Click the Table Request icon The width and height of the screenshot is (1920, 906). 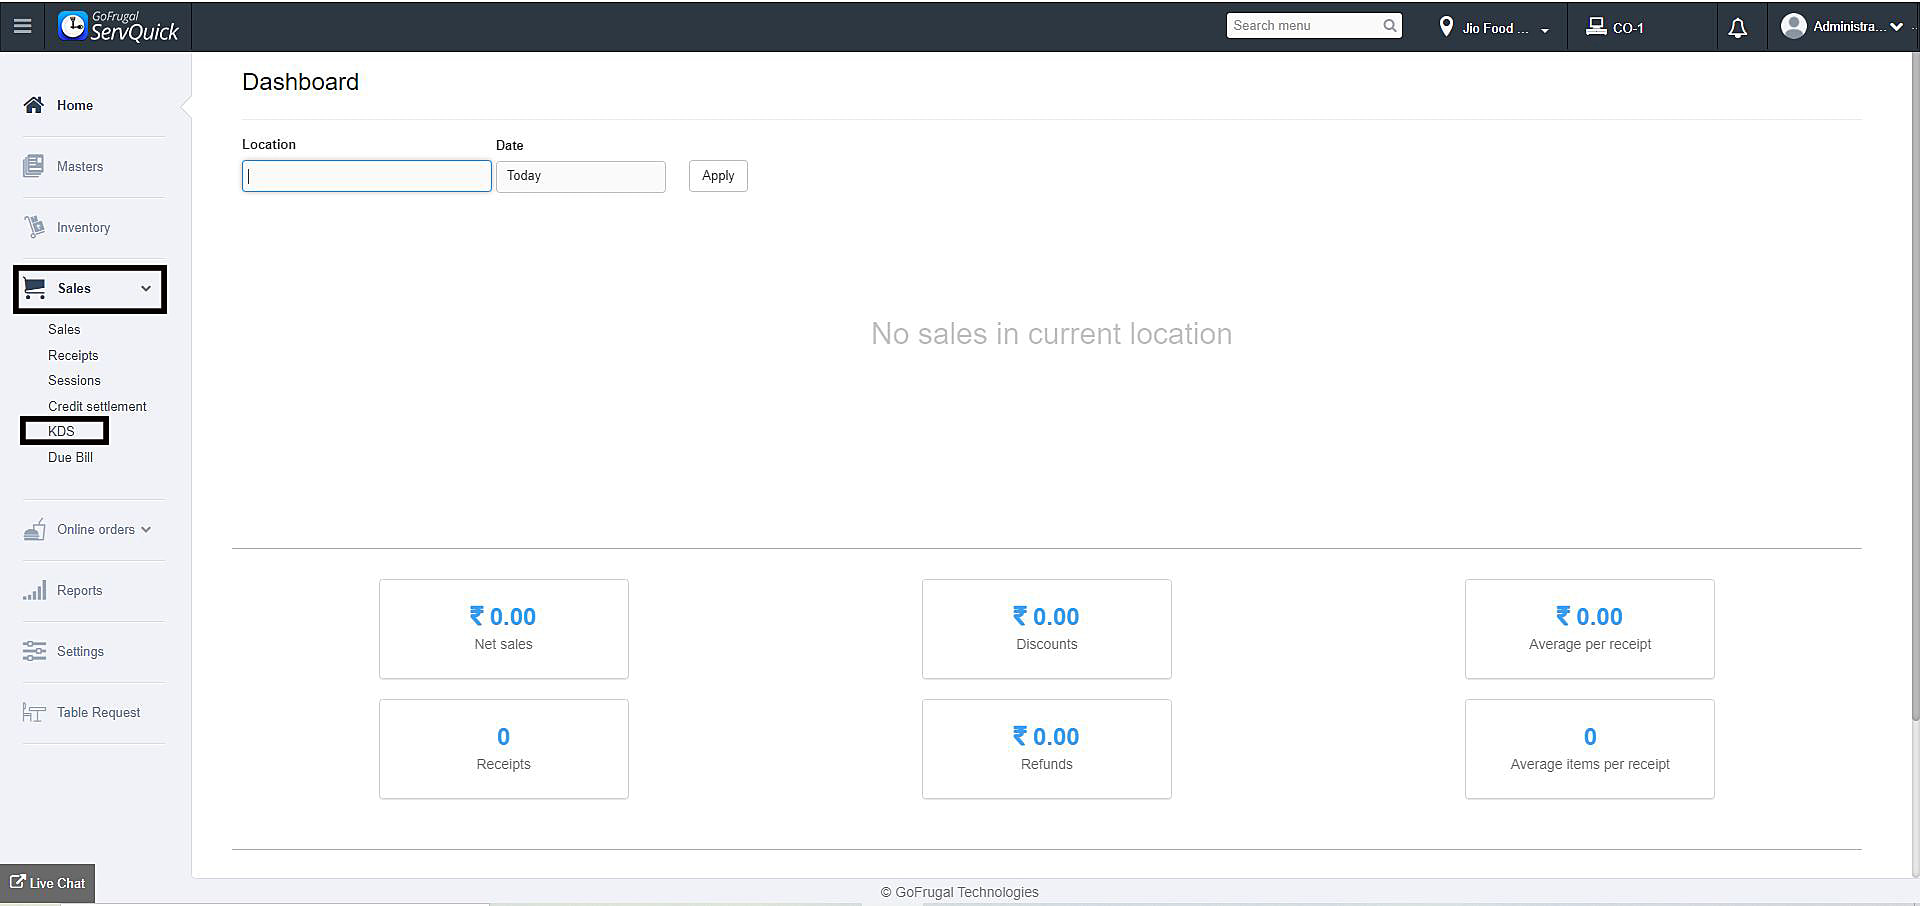click(x=34, y=712)
